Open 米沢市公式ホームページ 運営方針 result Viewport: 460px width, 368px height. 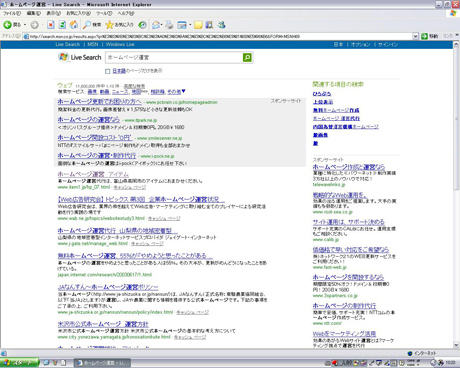click(103, 324)
